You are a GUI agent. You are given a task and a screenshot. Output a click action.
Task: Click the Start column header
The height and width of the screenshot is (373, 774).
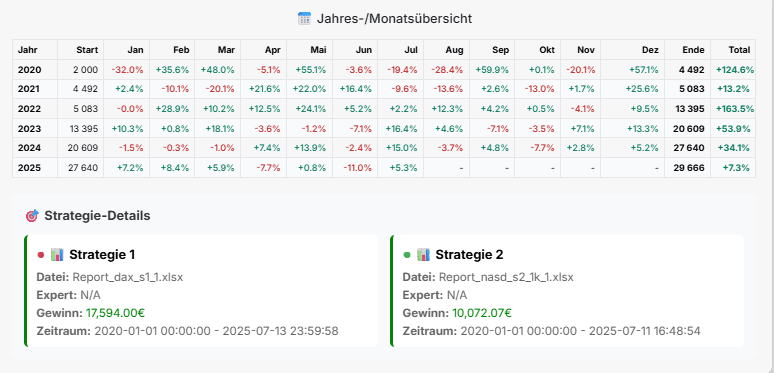point(87,50)
